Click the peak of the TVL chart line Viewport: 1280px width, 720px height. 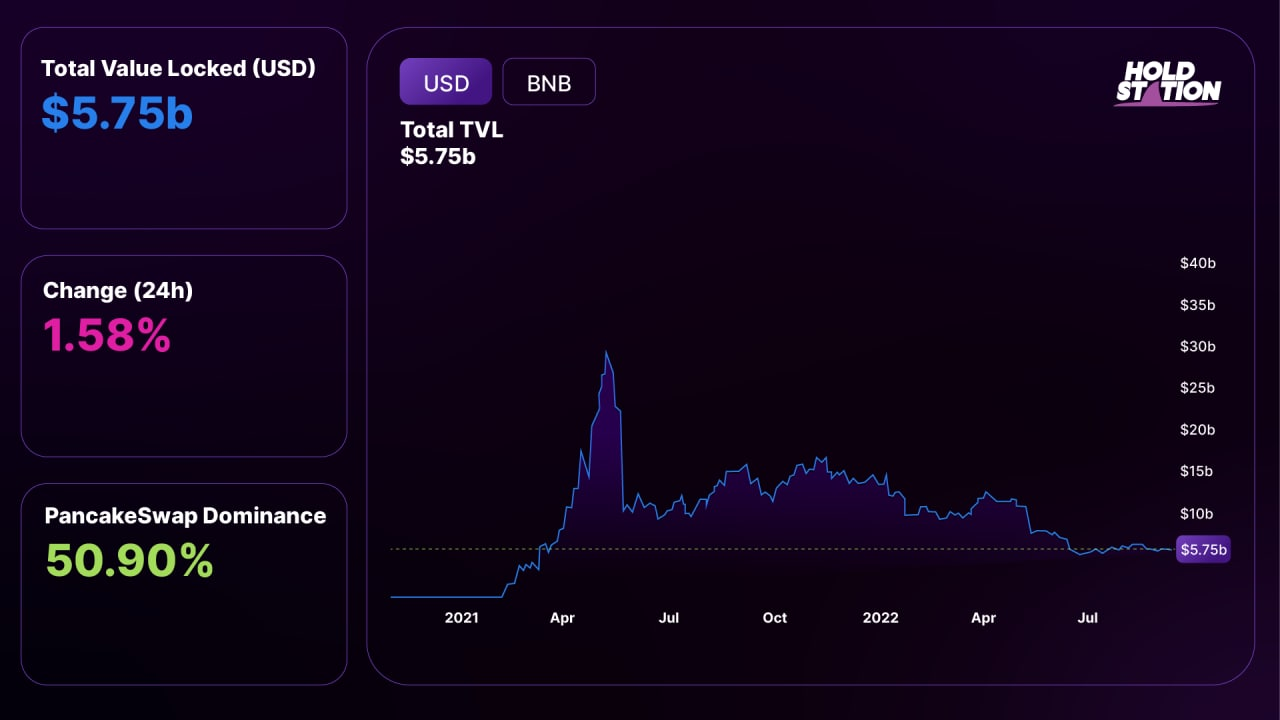coord(606,352)
